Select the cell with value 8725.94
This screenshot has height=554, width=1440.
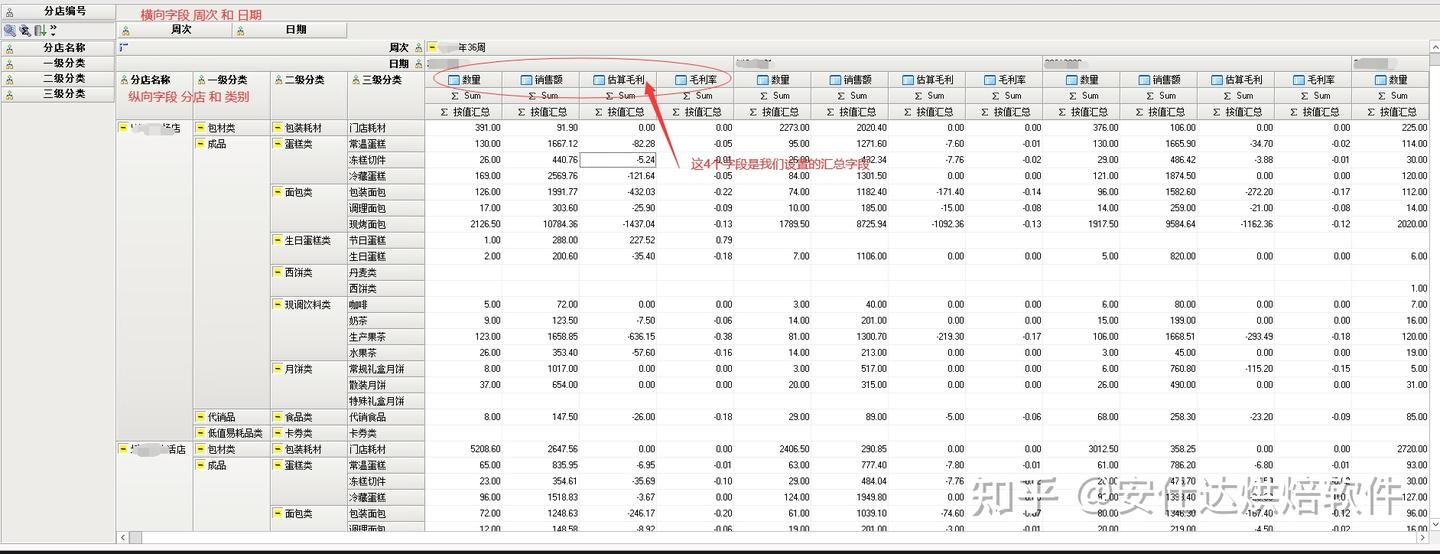click(x=849, y=224)
